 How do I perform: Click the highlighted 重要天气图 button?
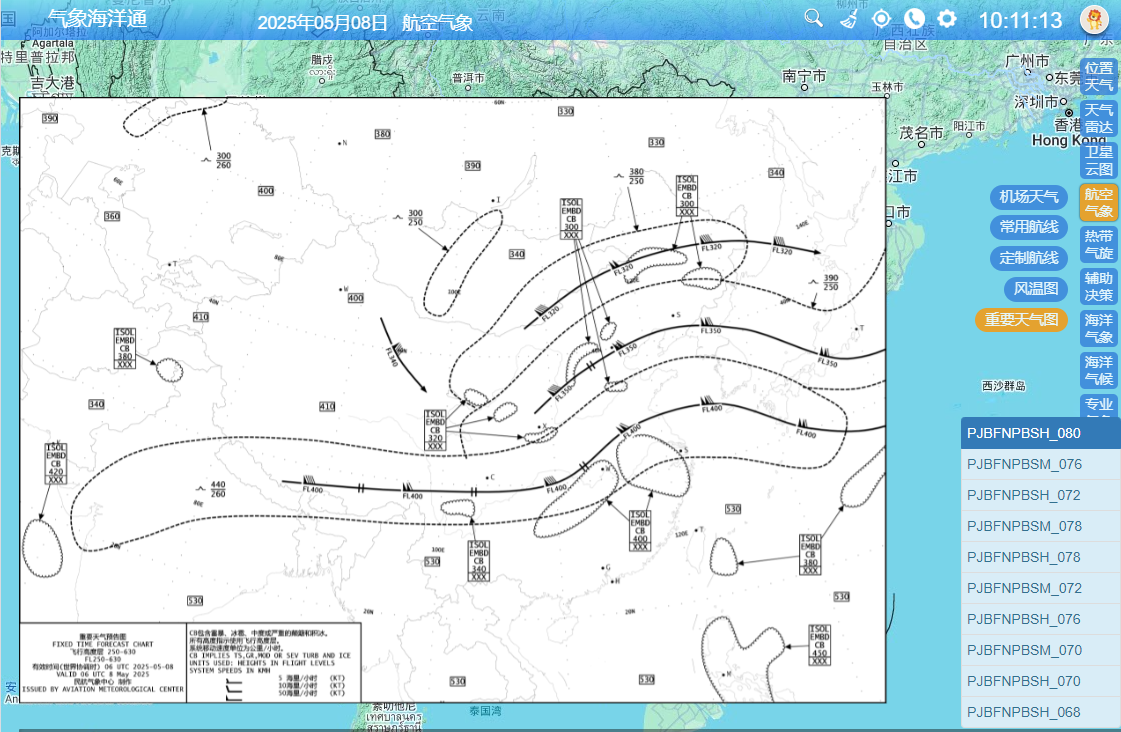coord(1021,320)
